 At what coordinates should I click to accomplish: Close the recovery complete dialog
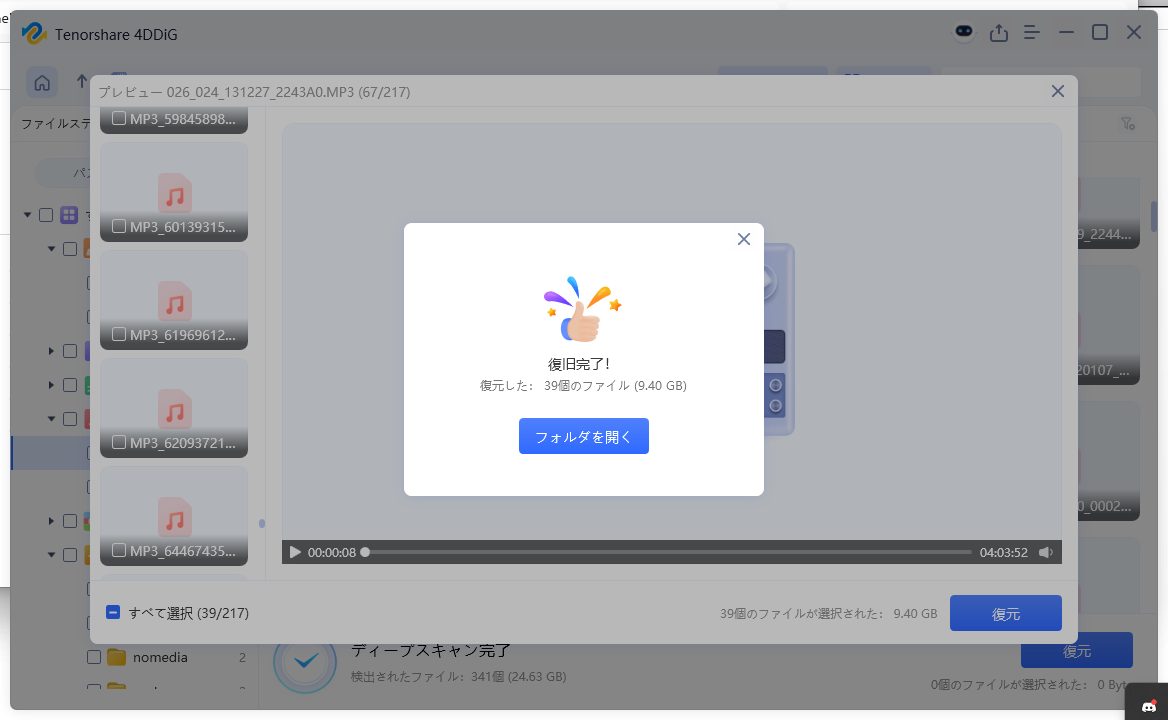pyautogui.click(x=743, y=239)
